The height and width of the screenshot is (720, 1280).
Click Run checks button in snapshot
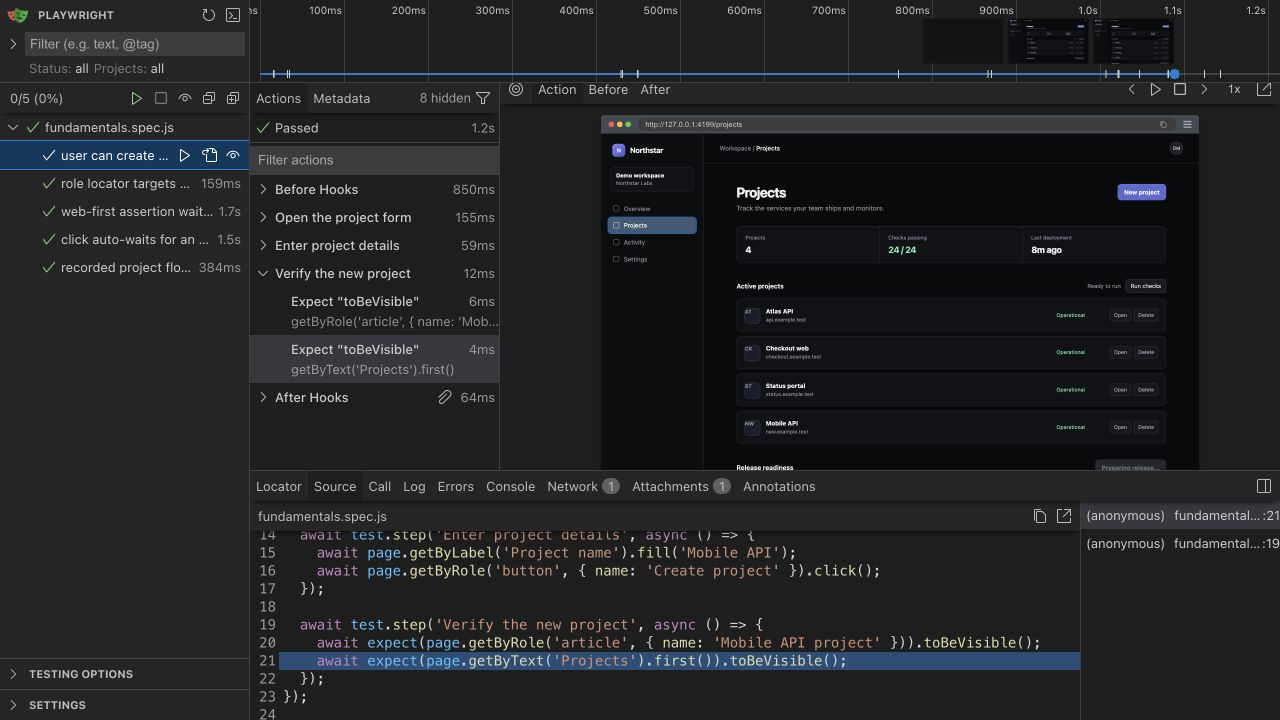[x=1145, y=286]
